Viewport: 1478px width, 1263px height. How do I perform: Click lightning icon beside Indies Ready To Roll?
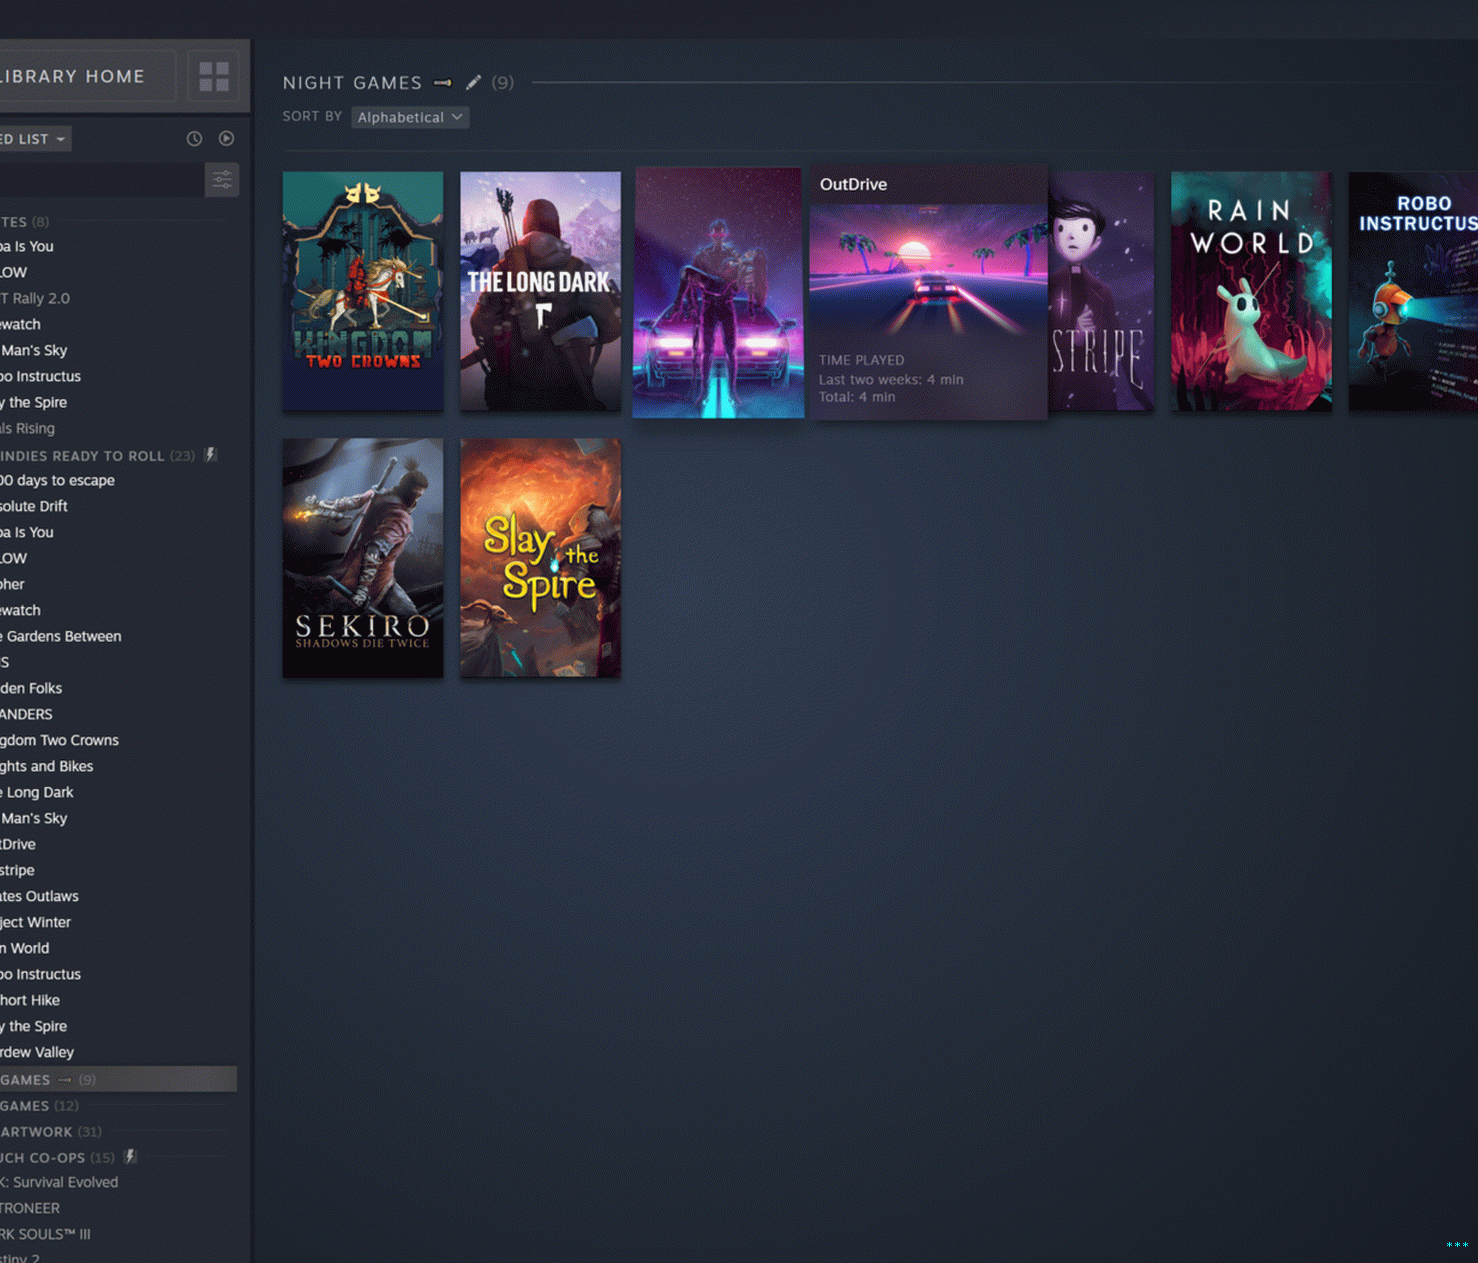coord(210,455)
